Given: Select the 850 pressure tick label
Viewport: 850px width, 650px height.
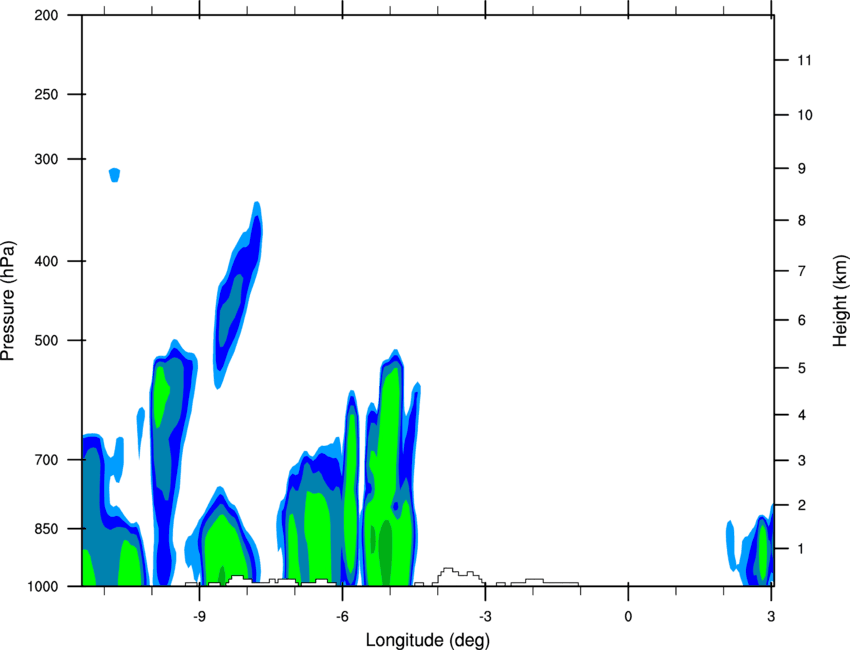Looking at the screenshot, I should pos(46,529).
